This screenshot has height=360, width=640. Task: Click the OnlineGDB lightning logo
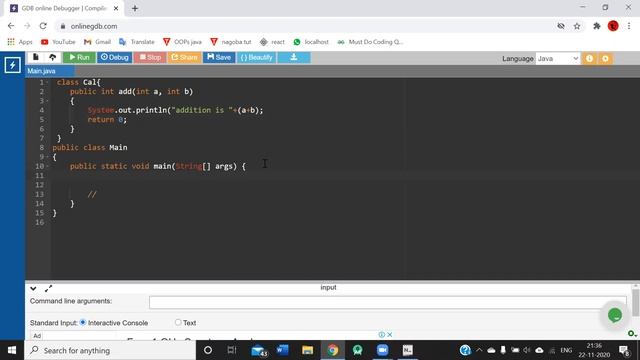12,65
